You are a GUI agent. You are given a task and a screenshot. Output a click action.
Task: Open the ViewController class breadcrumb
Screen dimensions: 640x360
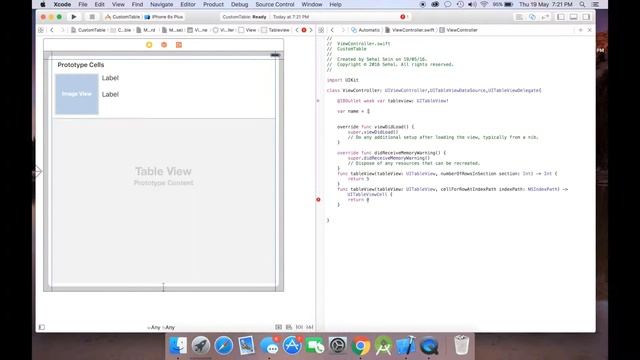(458, 30)
